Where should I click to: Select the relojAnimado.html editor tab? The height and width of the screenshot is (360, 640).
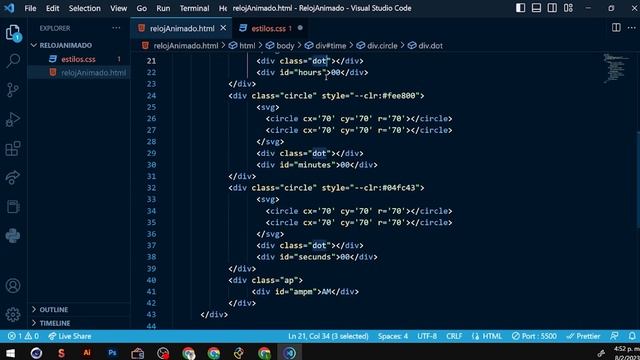pyautogui.click(x=181, y=28)
